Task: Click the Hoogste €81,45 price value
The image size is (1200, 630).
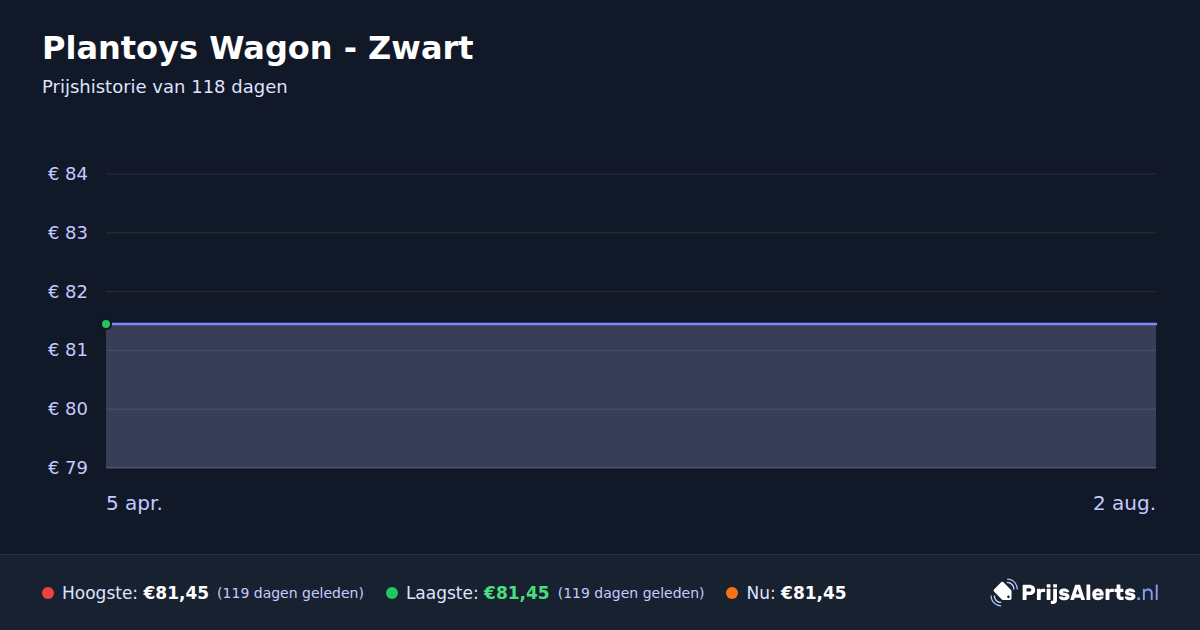Action: tap(176, 593)
